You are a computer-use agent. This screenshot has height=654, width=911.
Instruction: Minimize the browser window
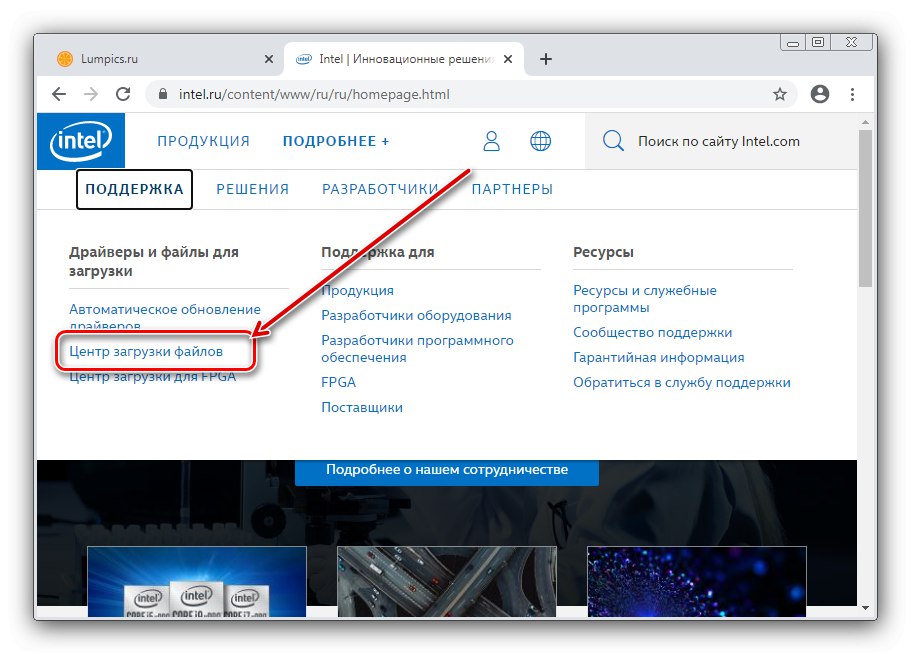(792, 42)
